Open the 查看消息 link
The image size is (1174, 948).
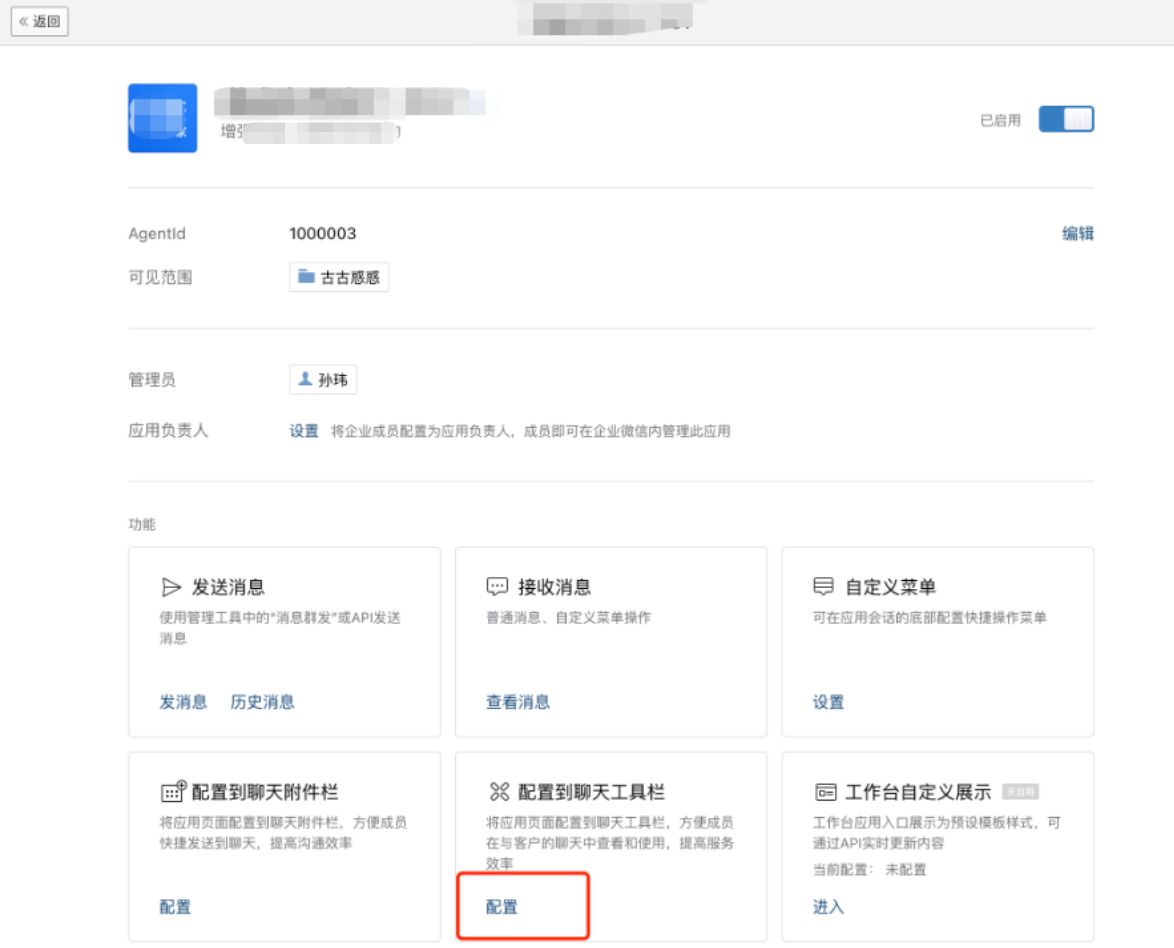pyautogui.click(x=518, y=702)
